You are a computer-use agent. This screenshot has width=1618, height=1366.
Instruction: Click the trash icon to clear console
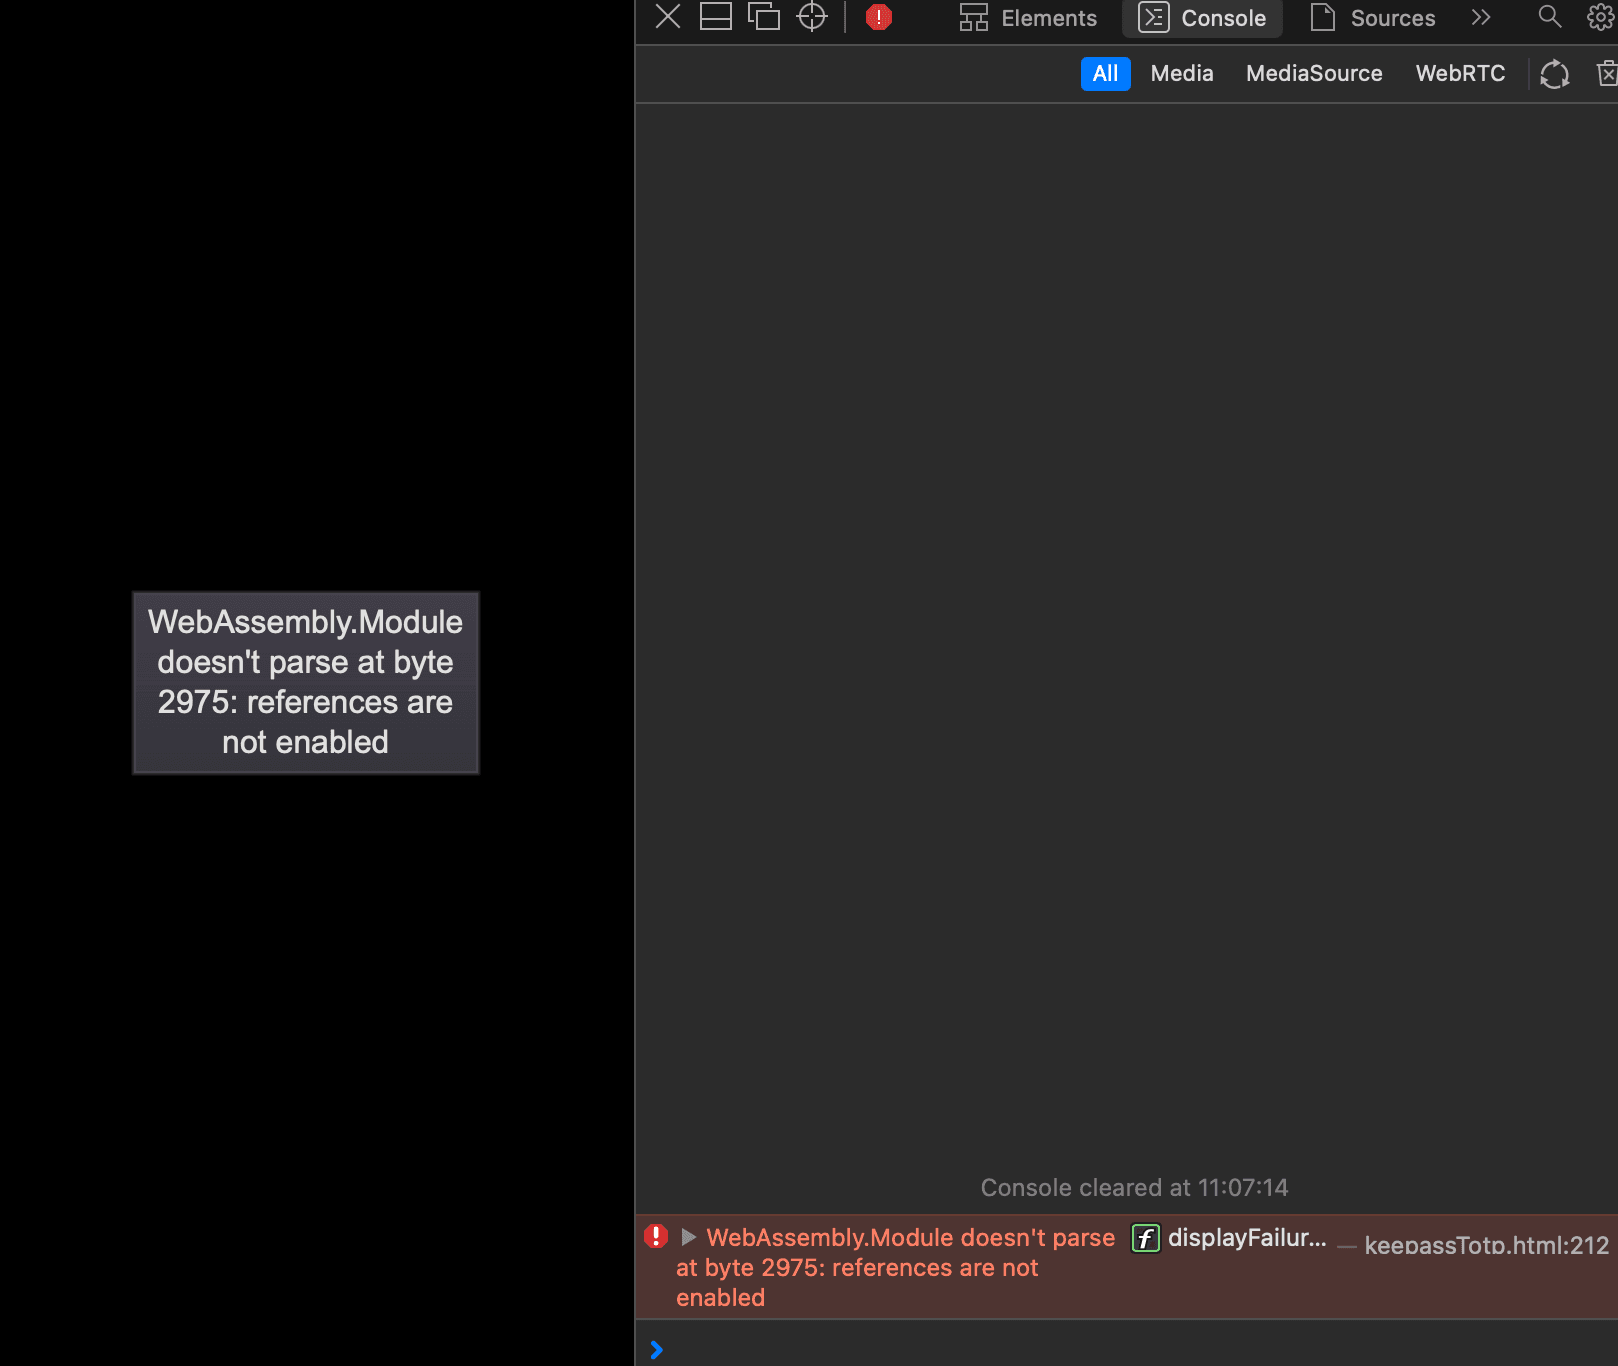1606,73
